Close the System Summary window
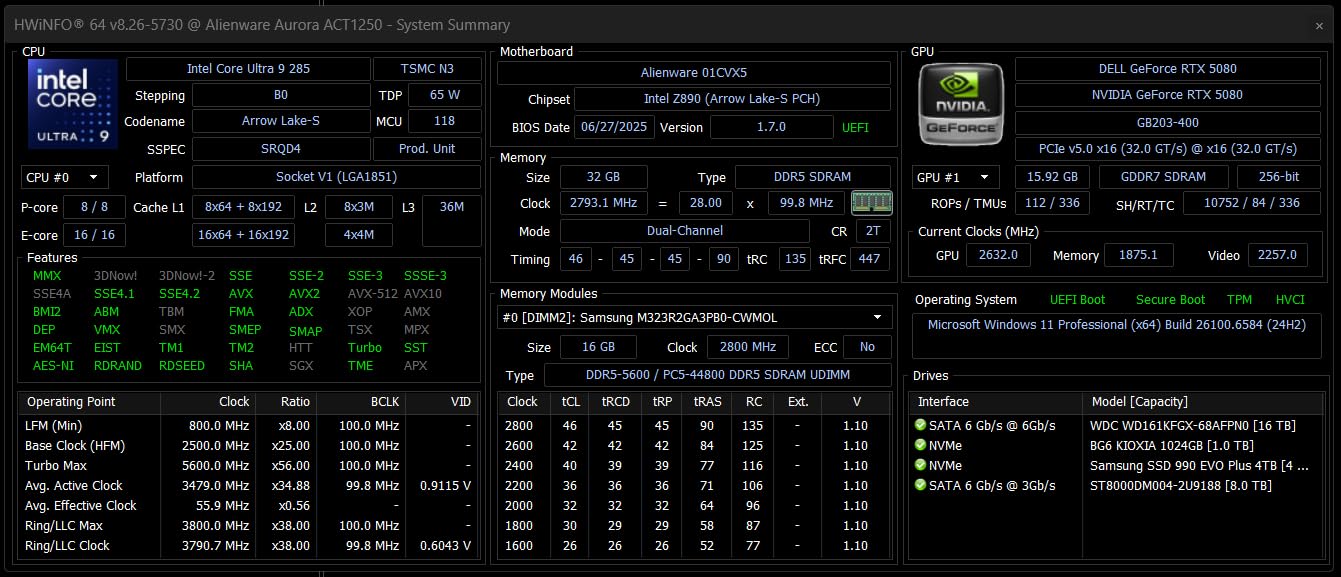 coord(1319,26)
